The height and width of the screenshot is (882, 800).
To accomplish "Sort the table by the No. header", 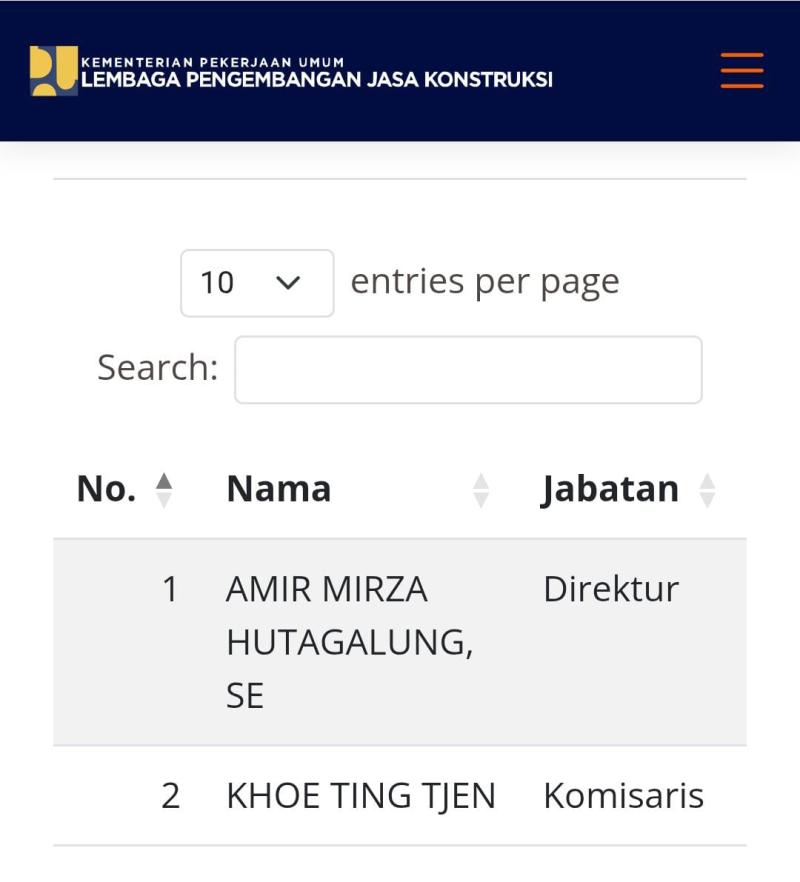I will (x=106, y=489).
